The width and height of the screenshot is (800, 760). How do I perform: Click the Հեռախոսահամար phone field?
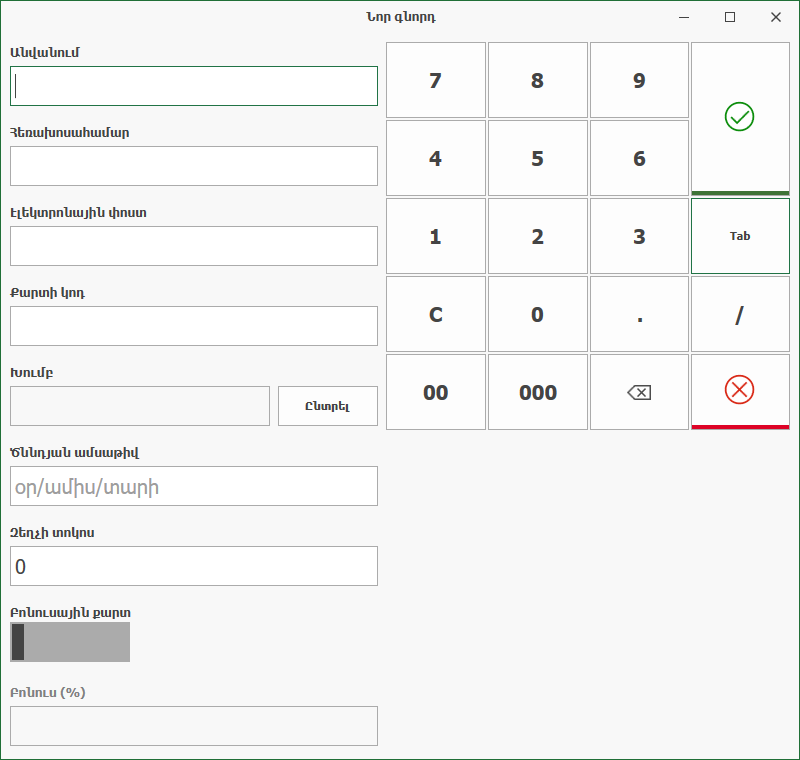(x=194, y=166)
